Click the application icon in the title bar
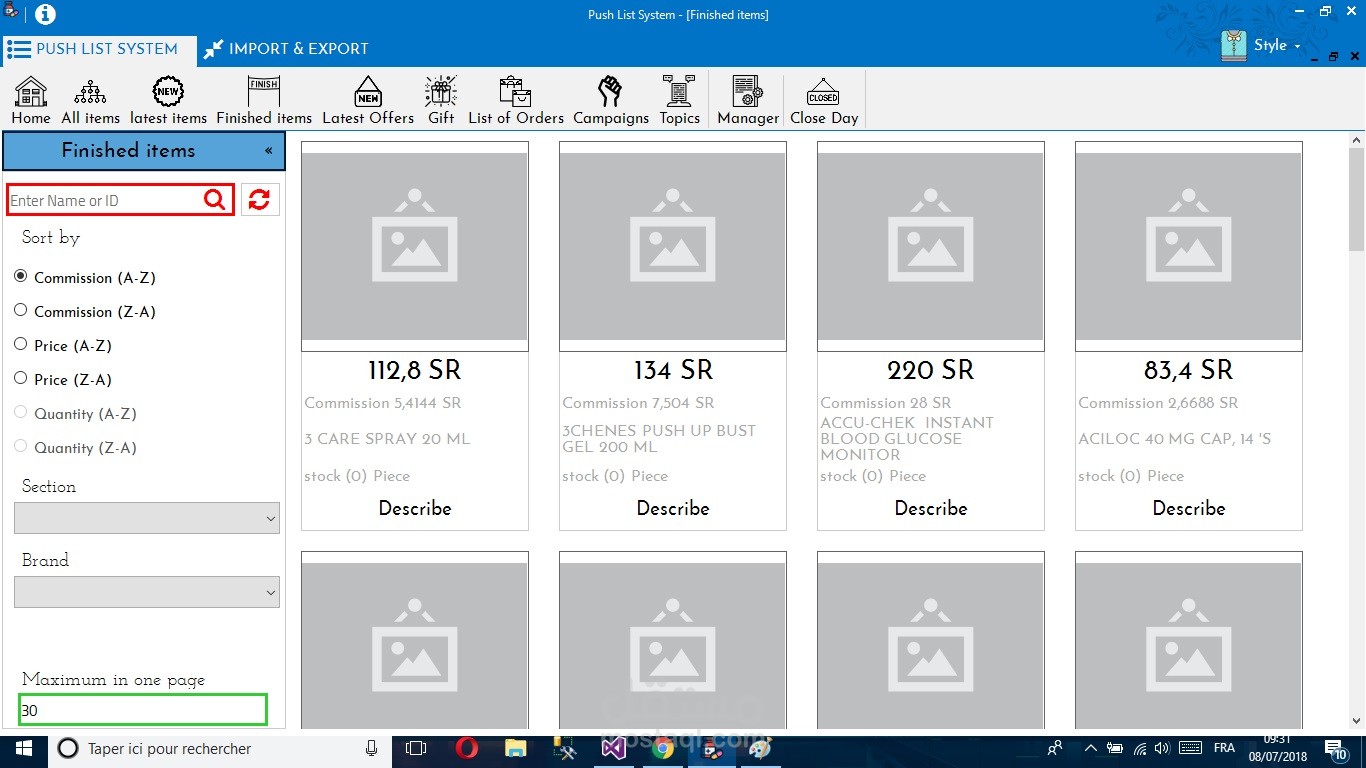Viewport: 1366px width, 768px height. tap(11, 11)
